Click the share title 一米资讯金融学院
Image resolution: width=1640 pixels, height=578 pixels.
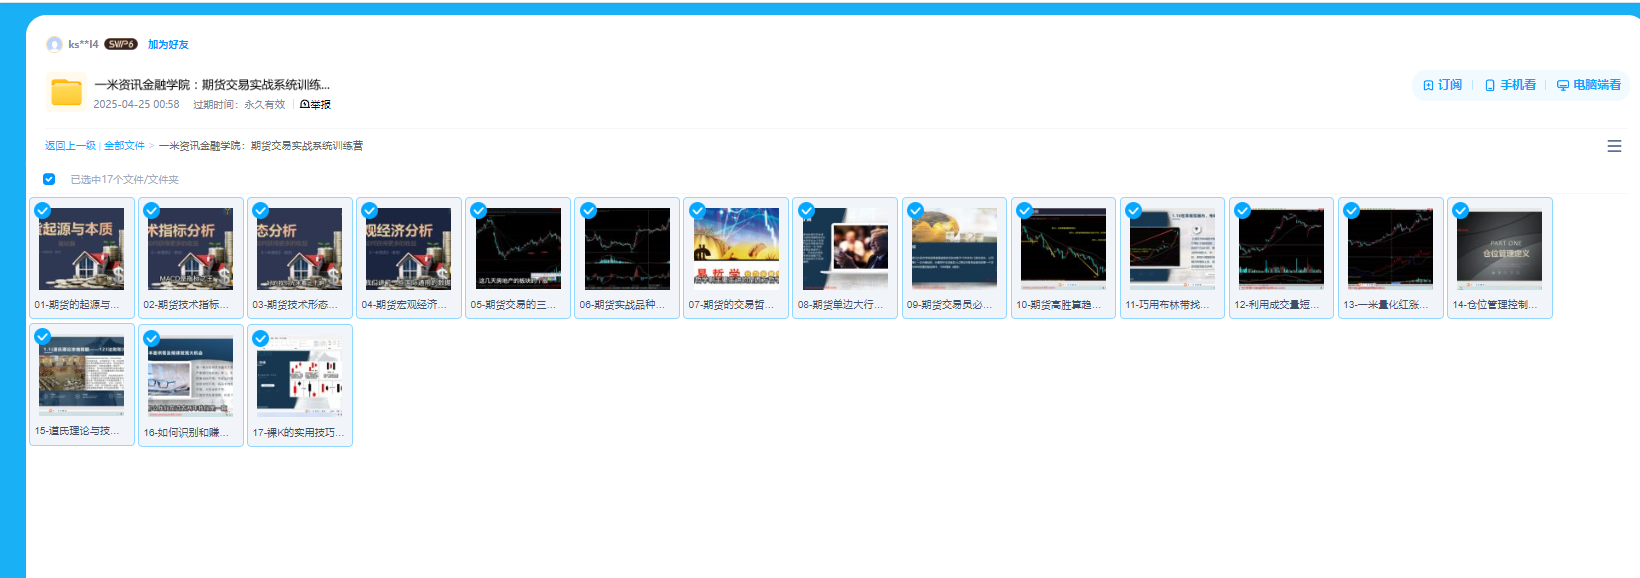tap(212, 85)
